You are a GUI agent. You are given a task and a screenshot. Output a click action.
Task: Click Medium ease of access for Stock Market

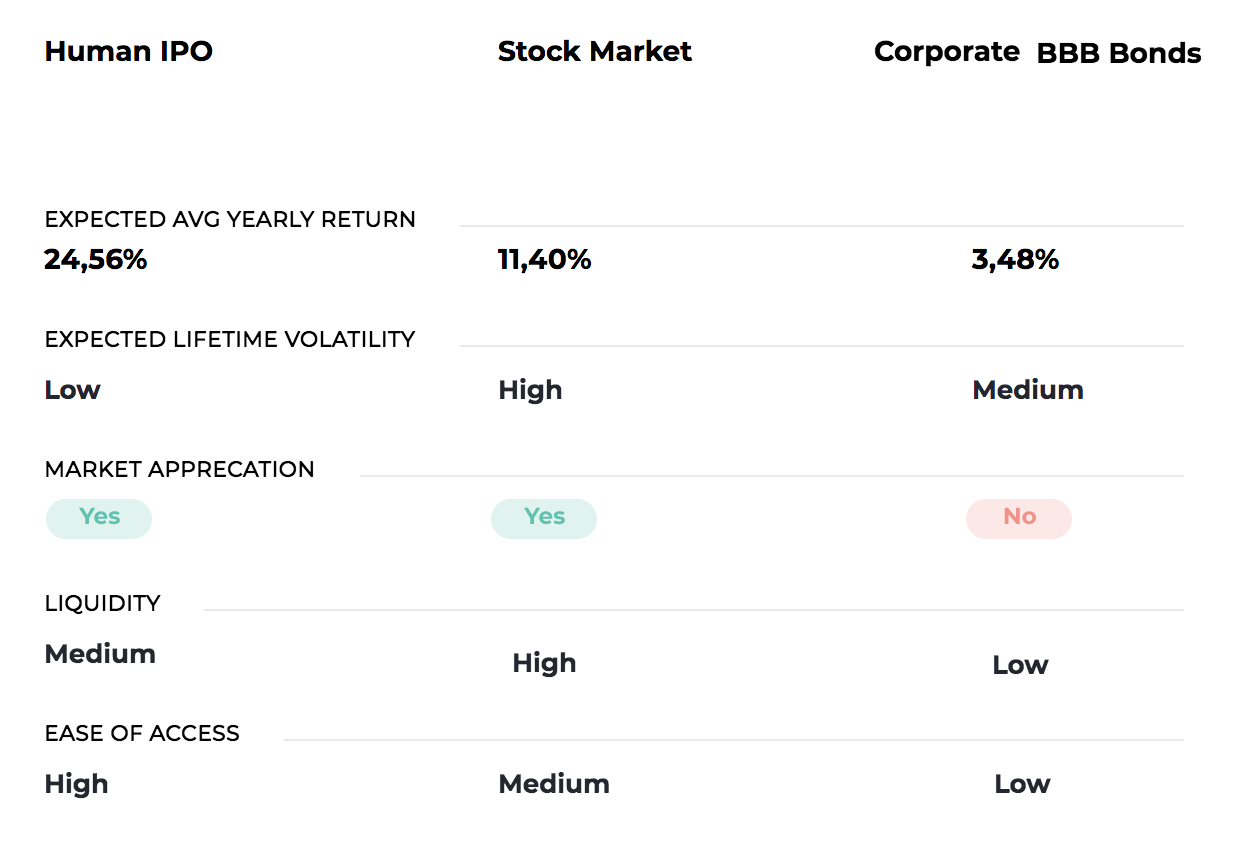[554, 784]
